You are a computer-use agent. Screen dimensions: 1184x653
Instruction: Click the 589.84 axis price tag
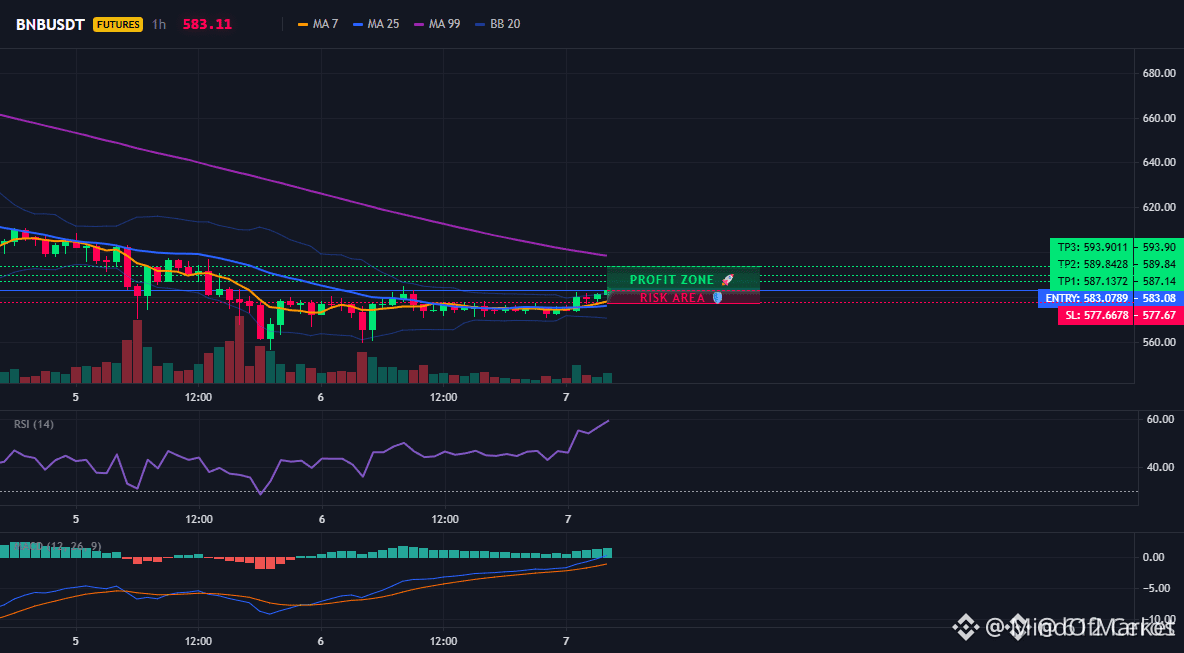[1159, 263]
